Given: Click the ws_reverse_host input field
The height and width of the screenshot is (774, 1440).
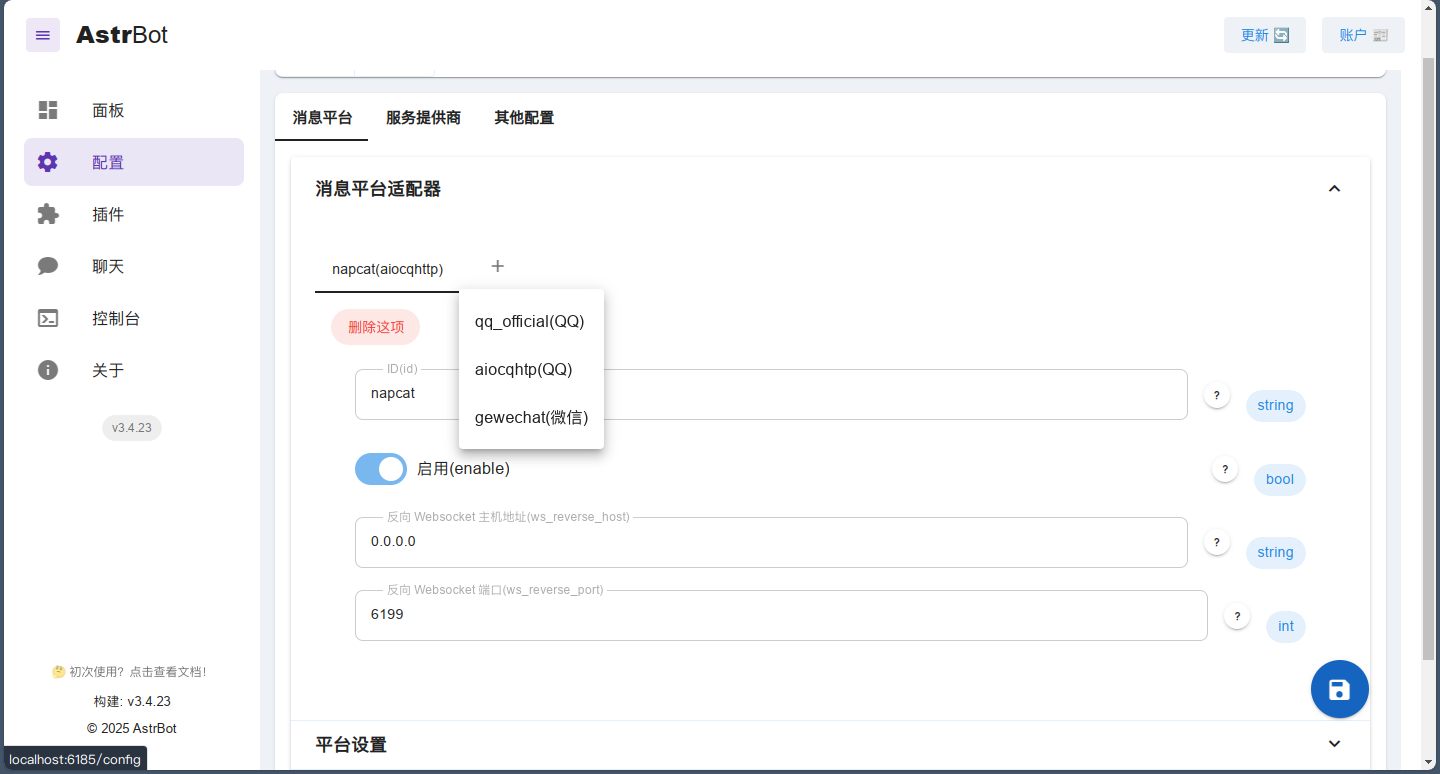Looking at the screenshot, I should (x=770, y=542).
